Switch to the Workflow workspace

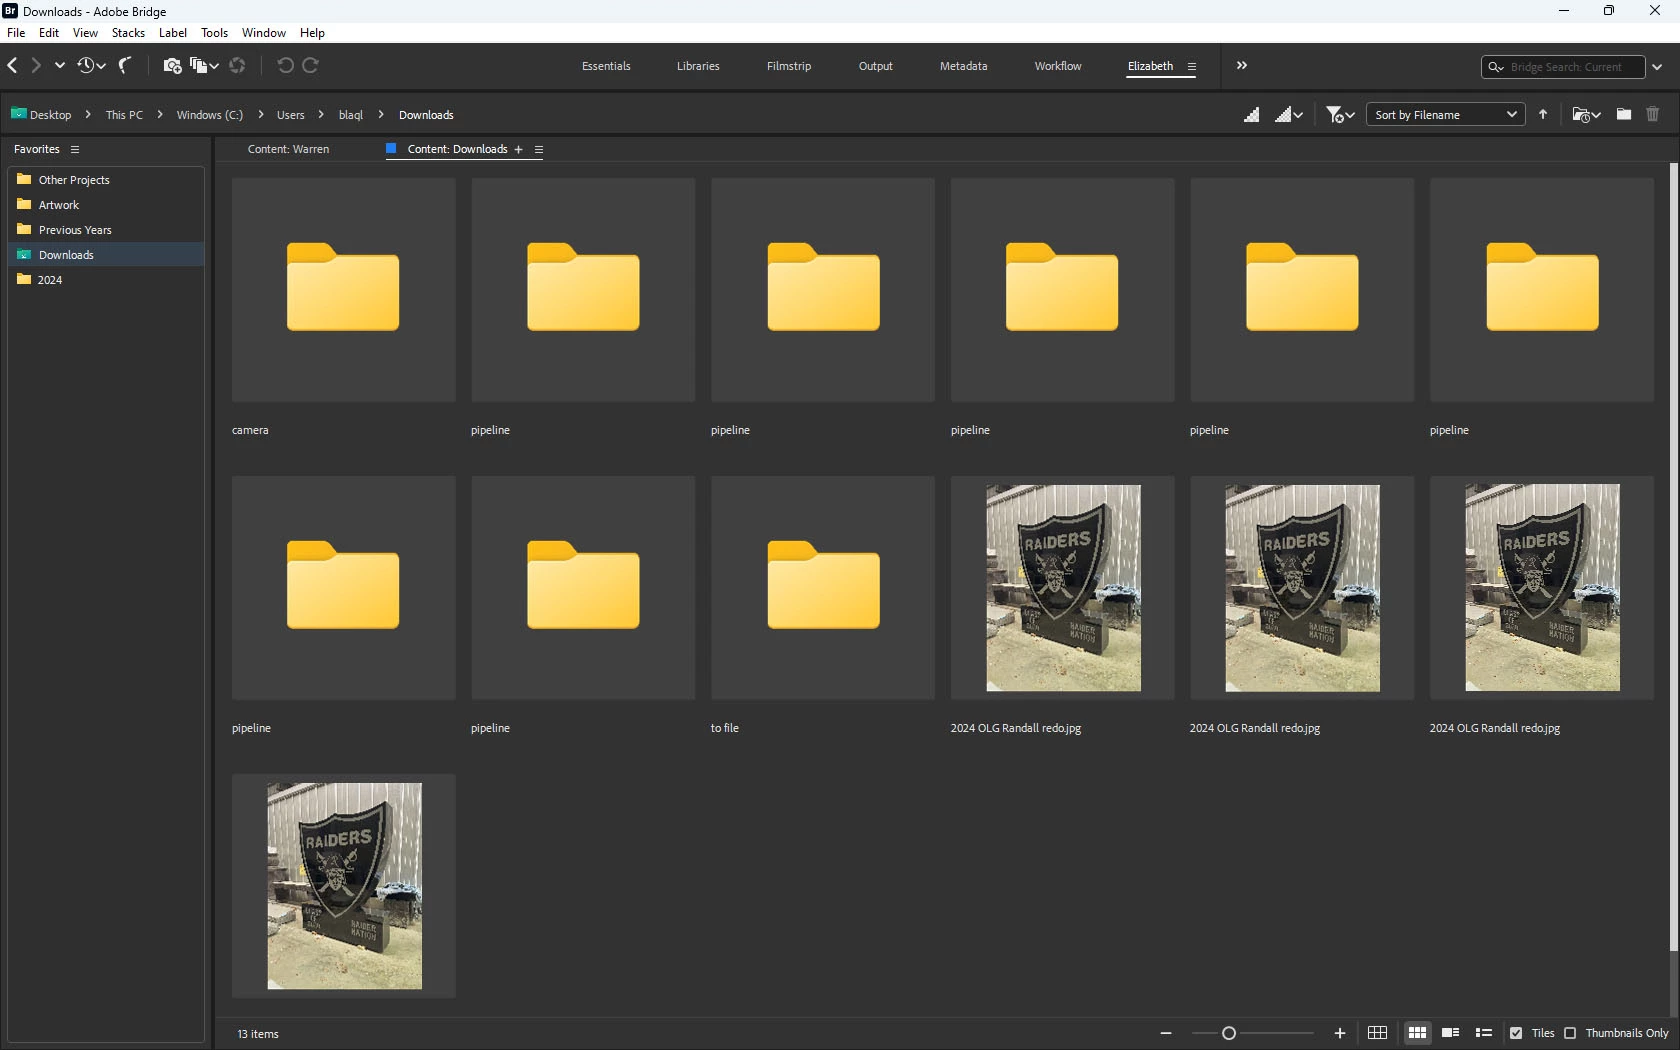[1058, 66]
